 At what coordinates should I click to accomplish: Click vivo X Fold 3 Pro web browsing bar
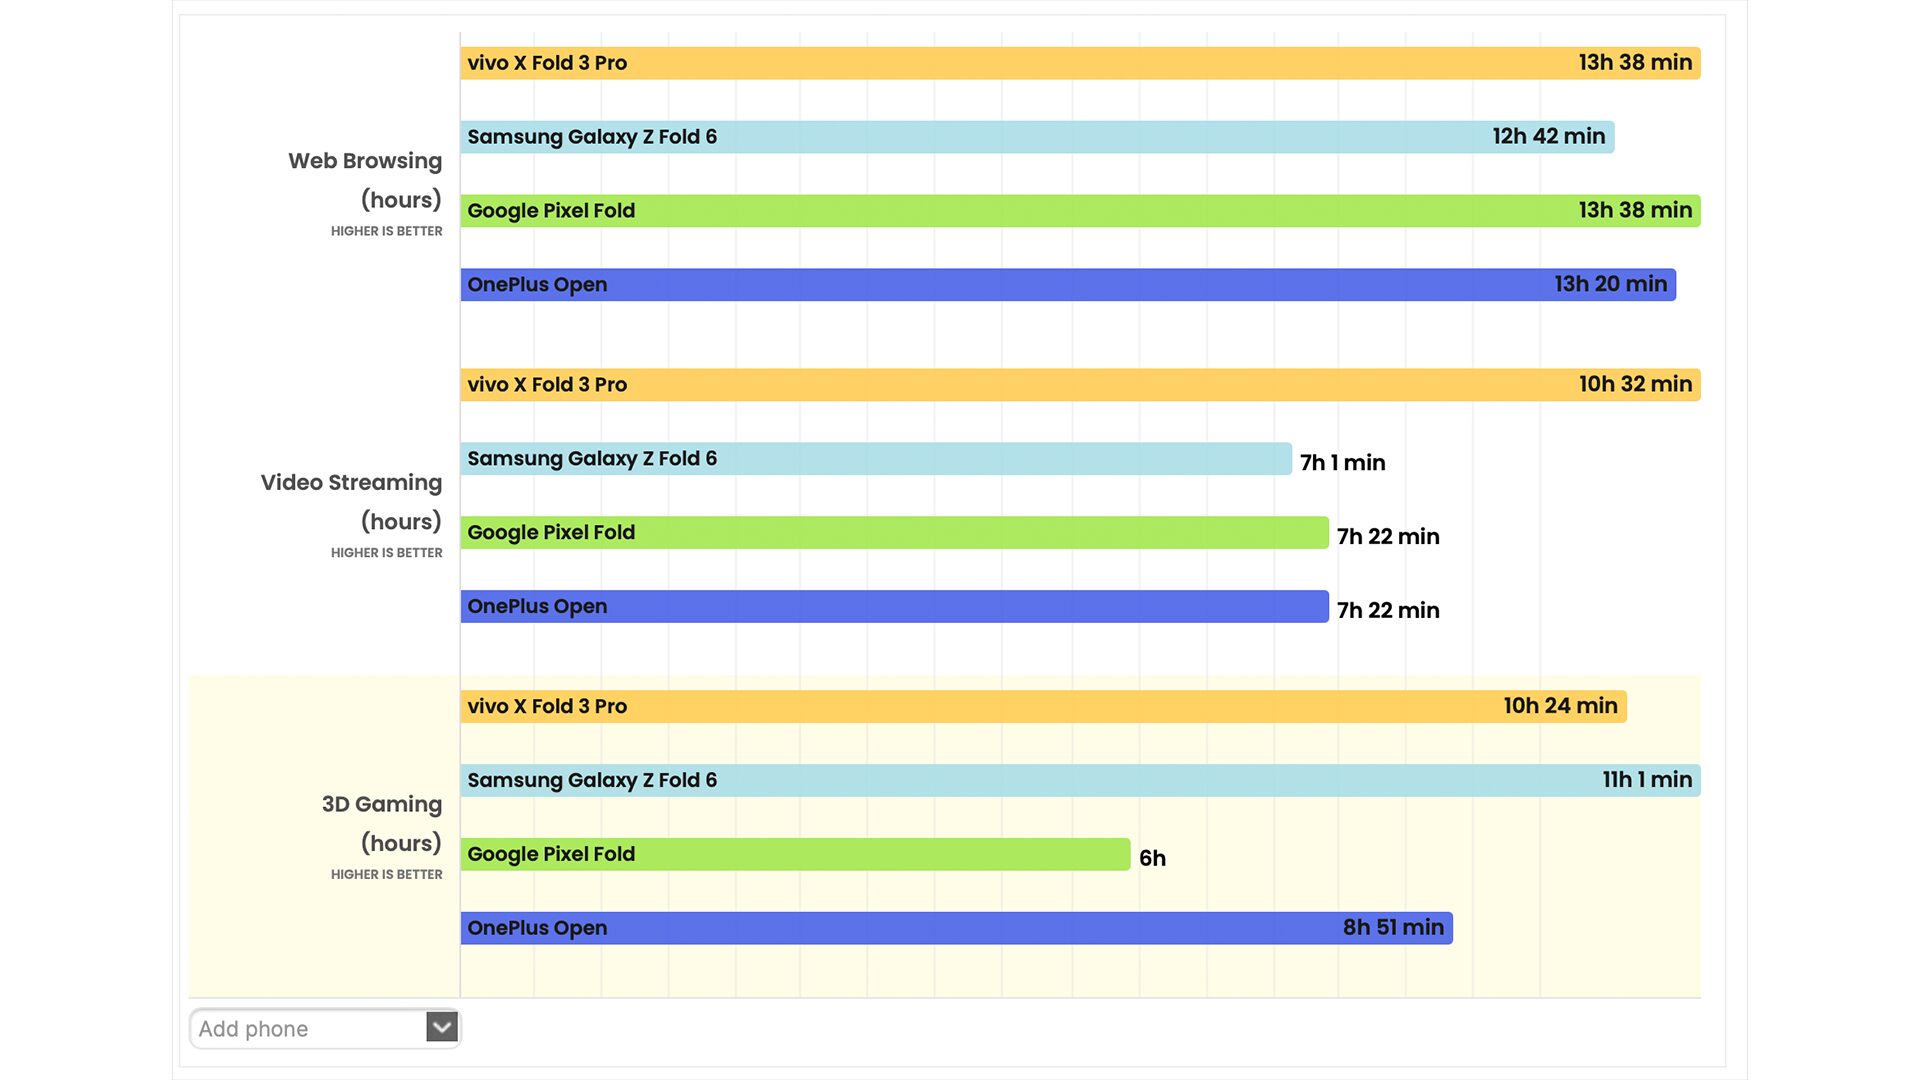[1080, 63]
